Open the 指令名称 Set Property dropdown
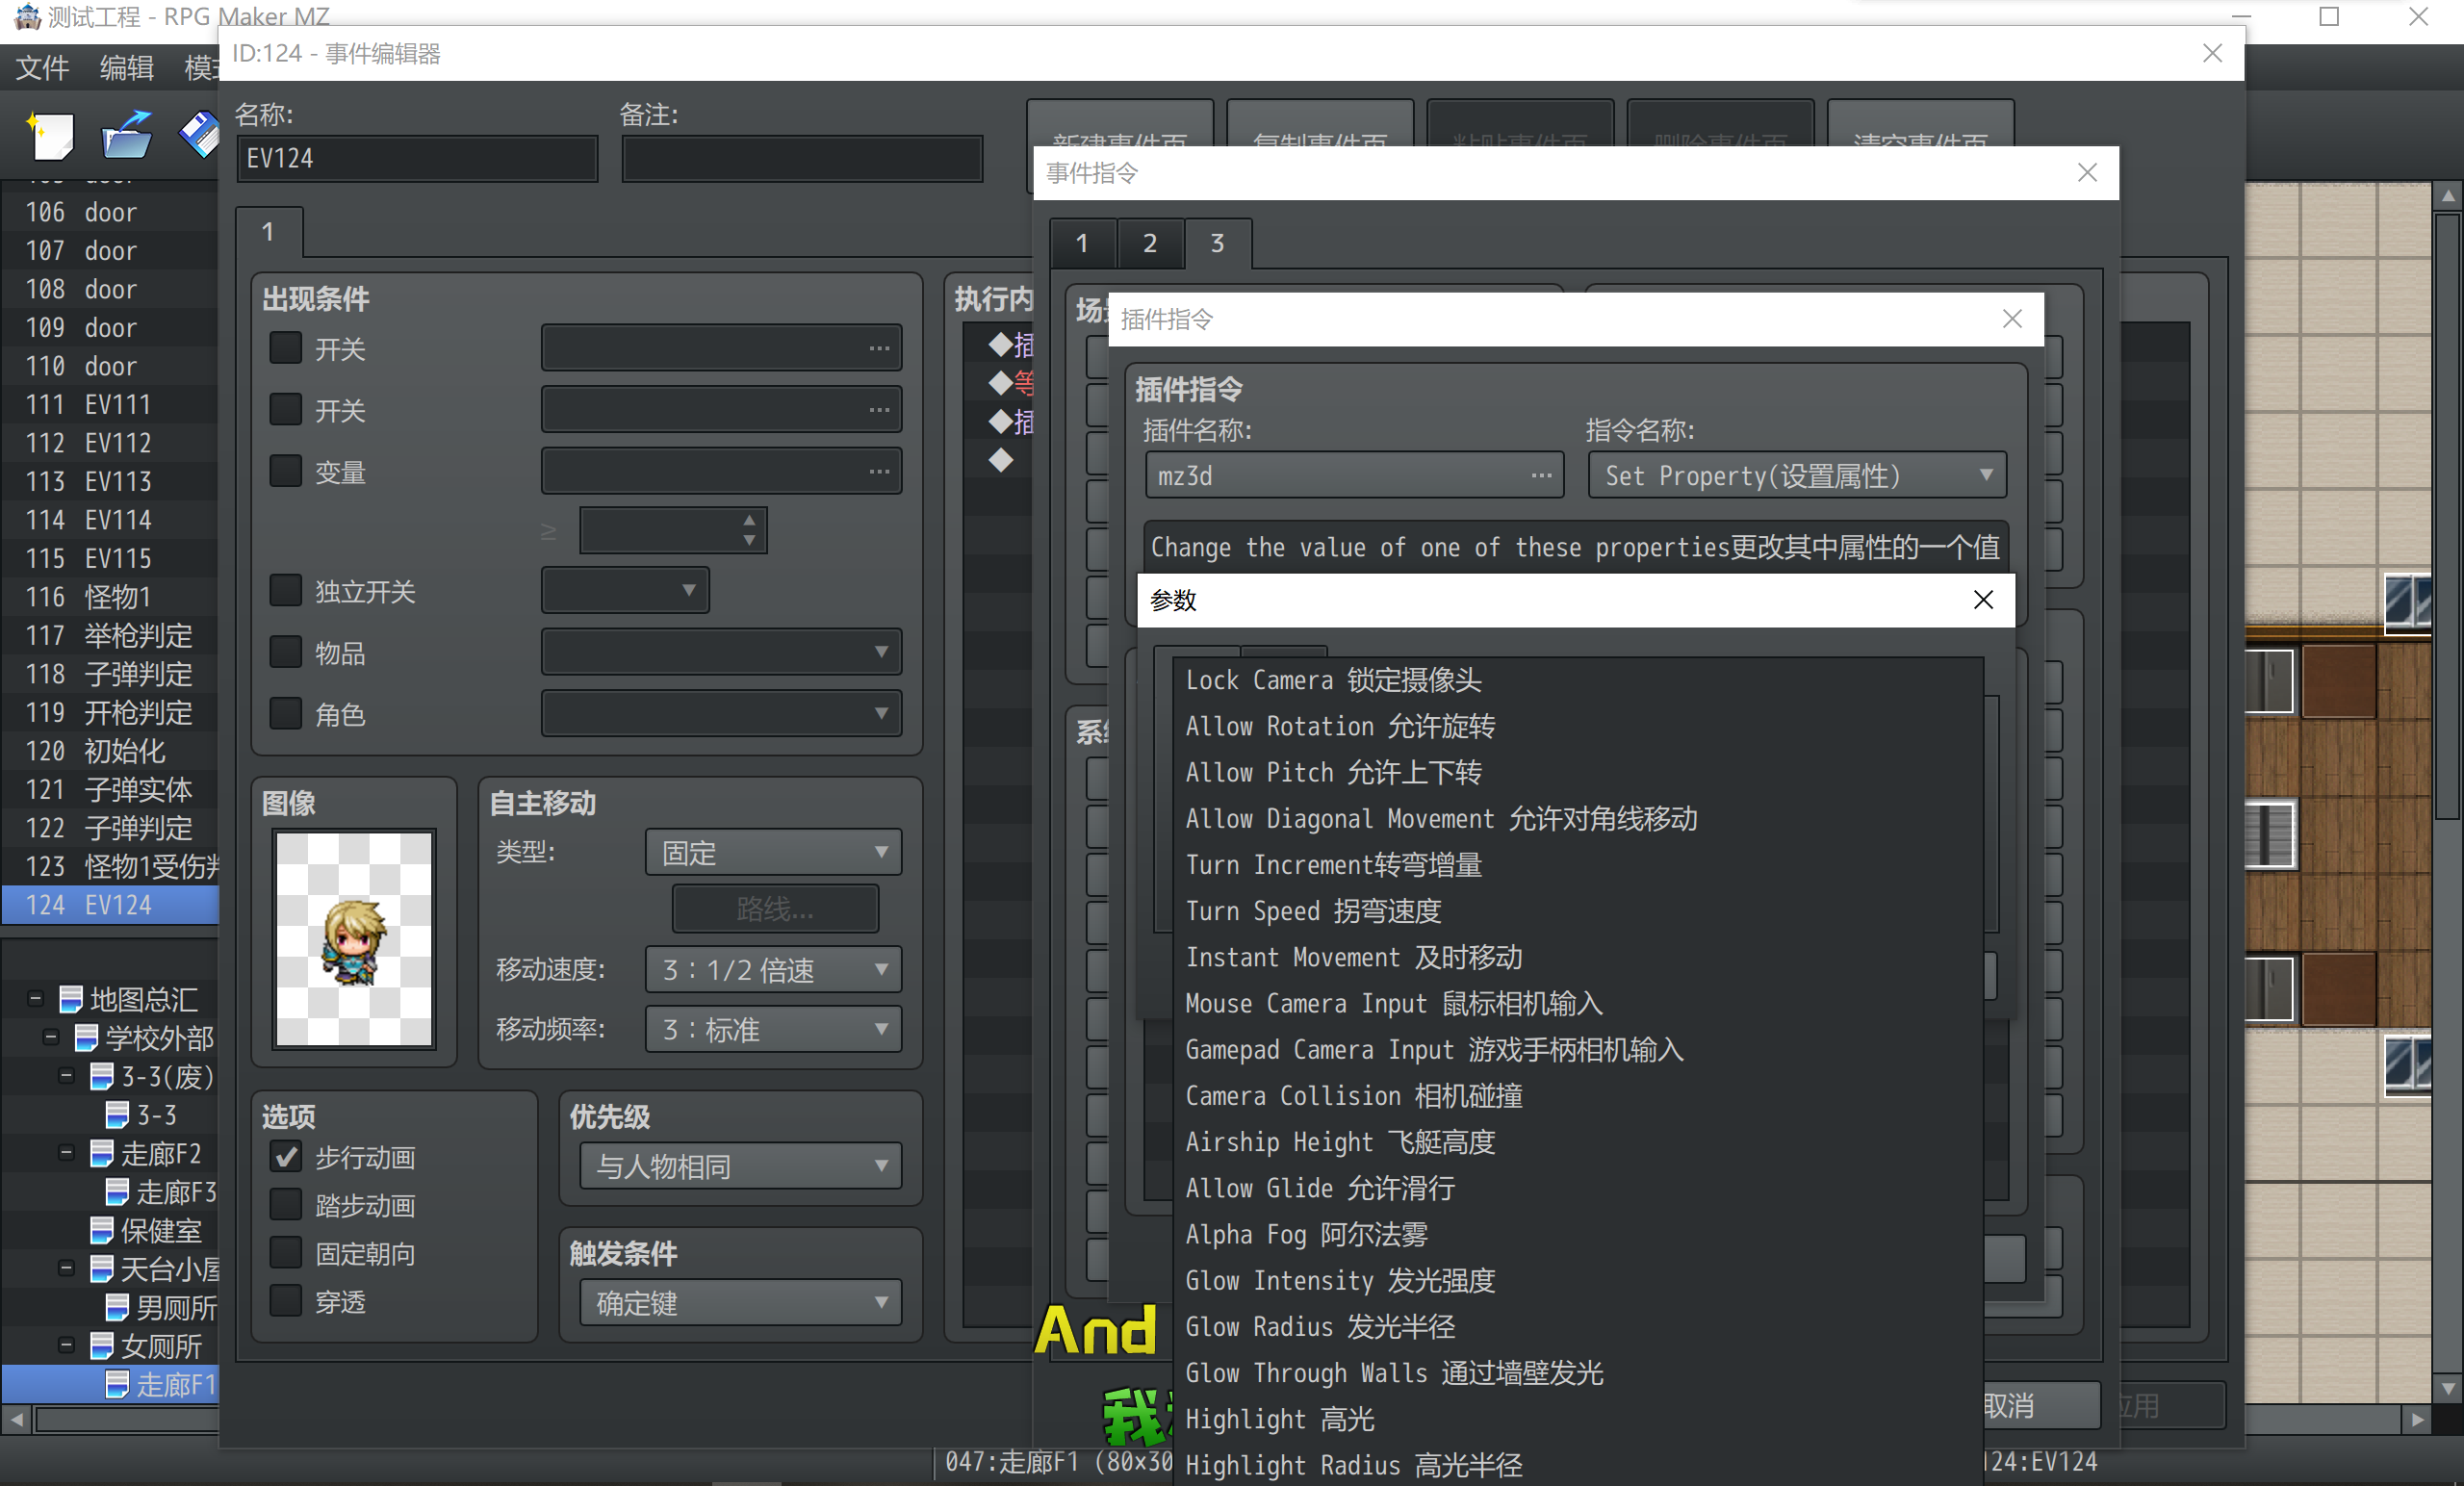Screen dimensions: 2464x1486 coord(1797,476)
